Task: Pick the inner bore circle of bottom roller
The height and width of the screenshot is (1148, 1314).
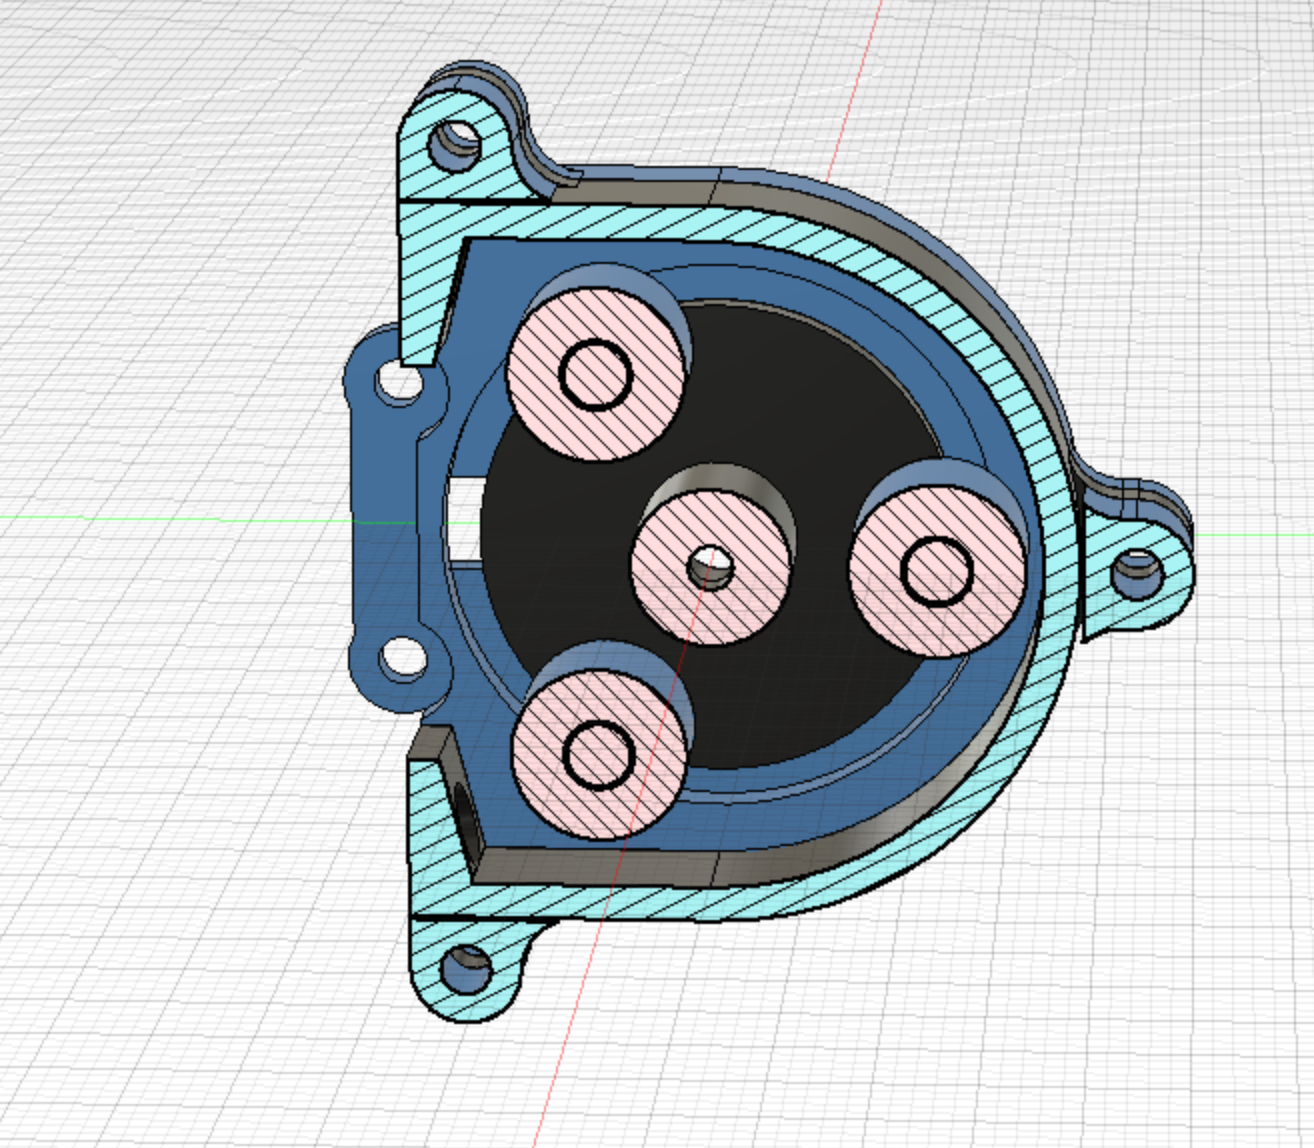Action: [599, 754]
